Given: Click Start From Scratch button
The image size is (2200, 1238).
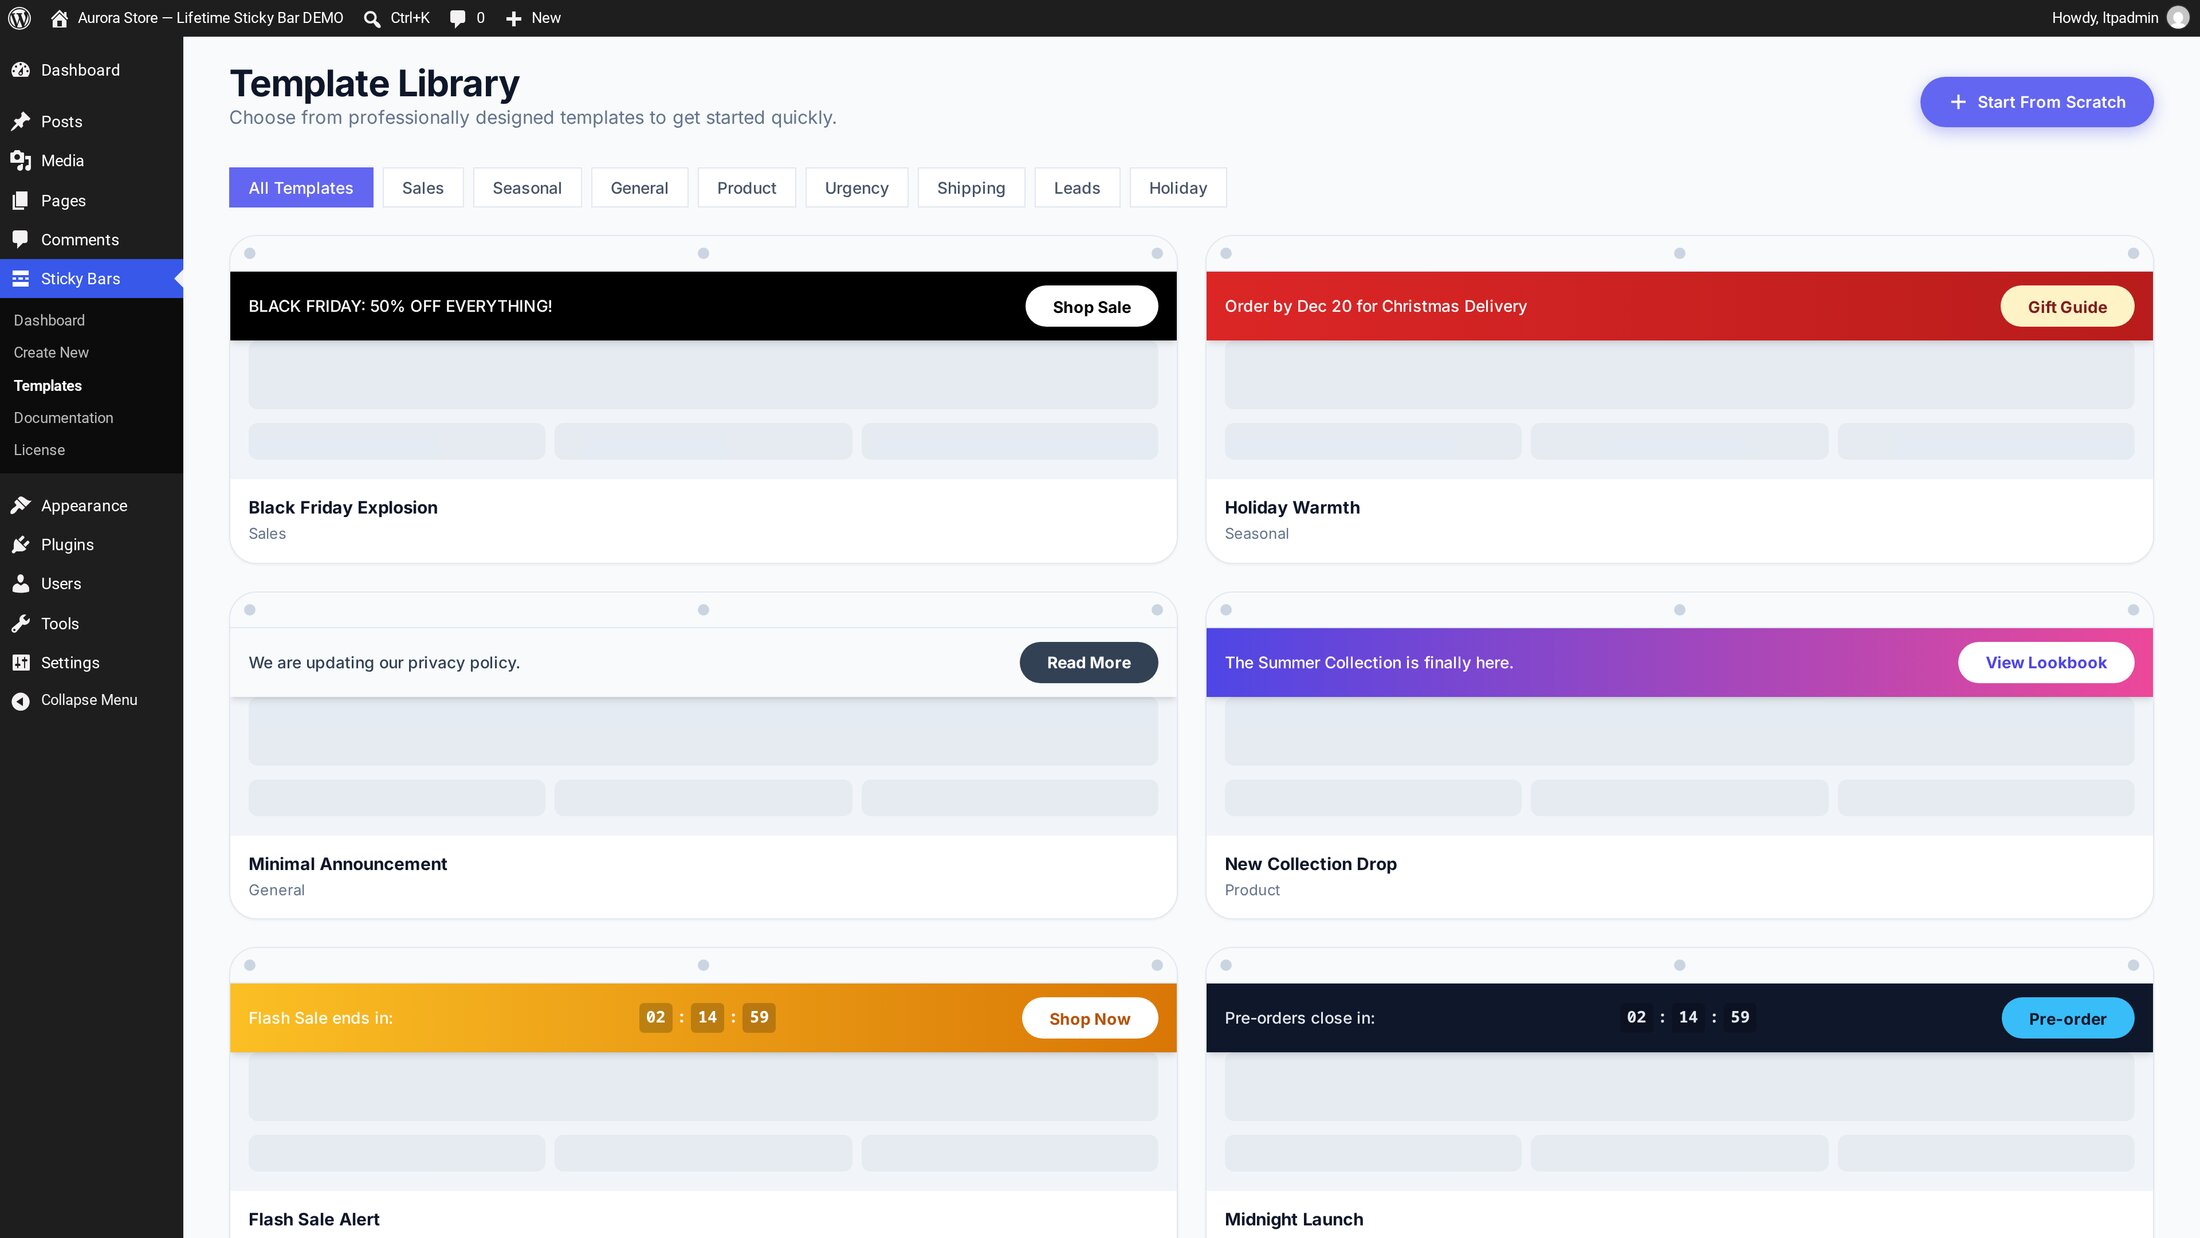Looking at the screenshot, I should [x=2037, y=102].
